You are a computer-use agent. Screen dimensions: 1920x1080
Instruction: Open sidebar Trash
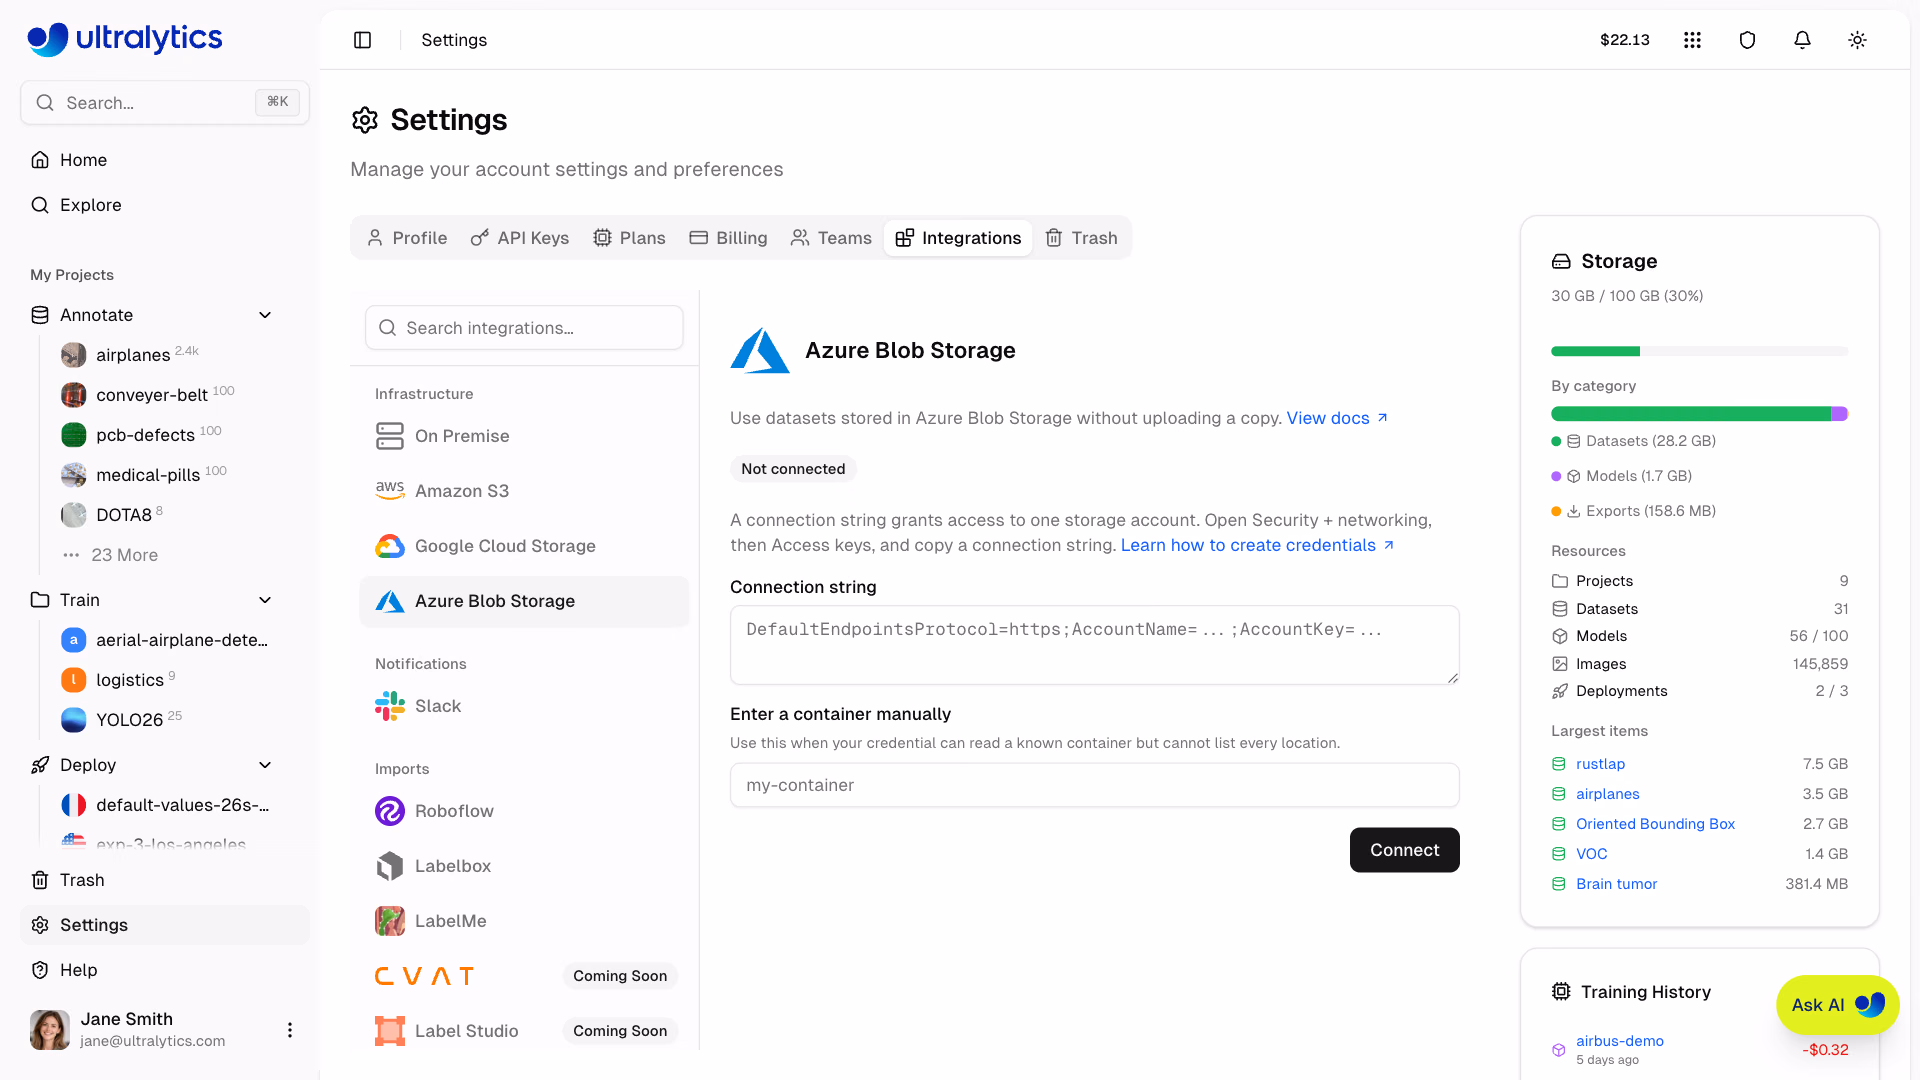[165, 880]
